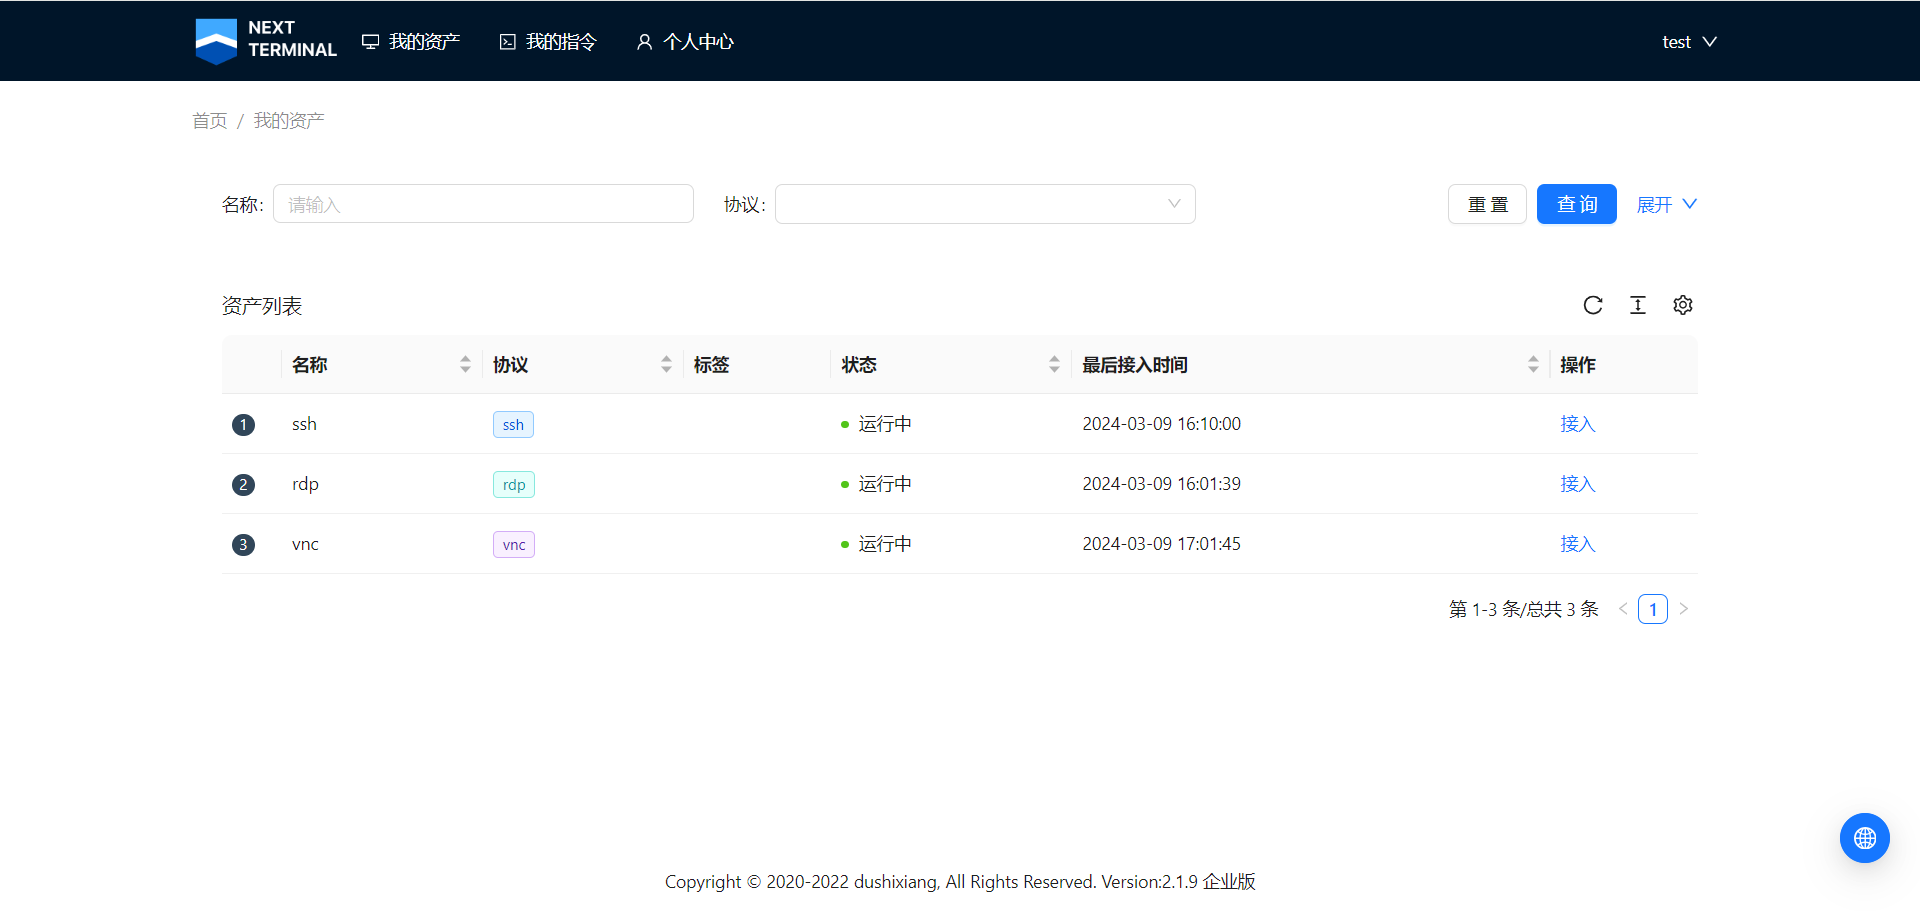Sort by 名称 column

465,365
